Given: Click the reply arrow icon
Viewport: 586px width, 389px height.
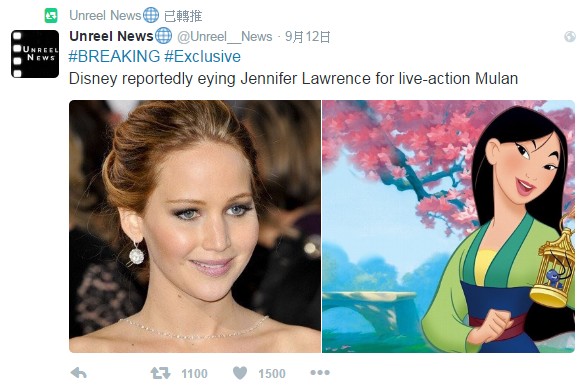Looking at the screenshot, I should (x=78, y=373).
